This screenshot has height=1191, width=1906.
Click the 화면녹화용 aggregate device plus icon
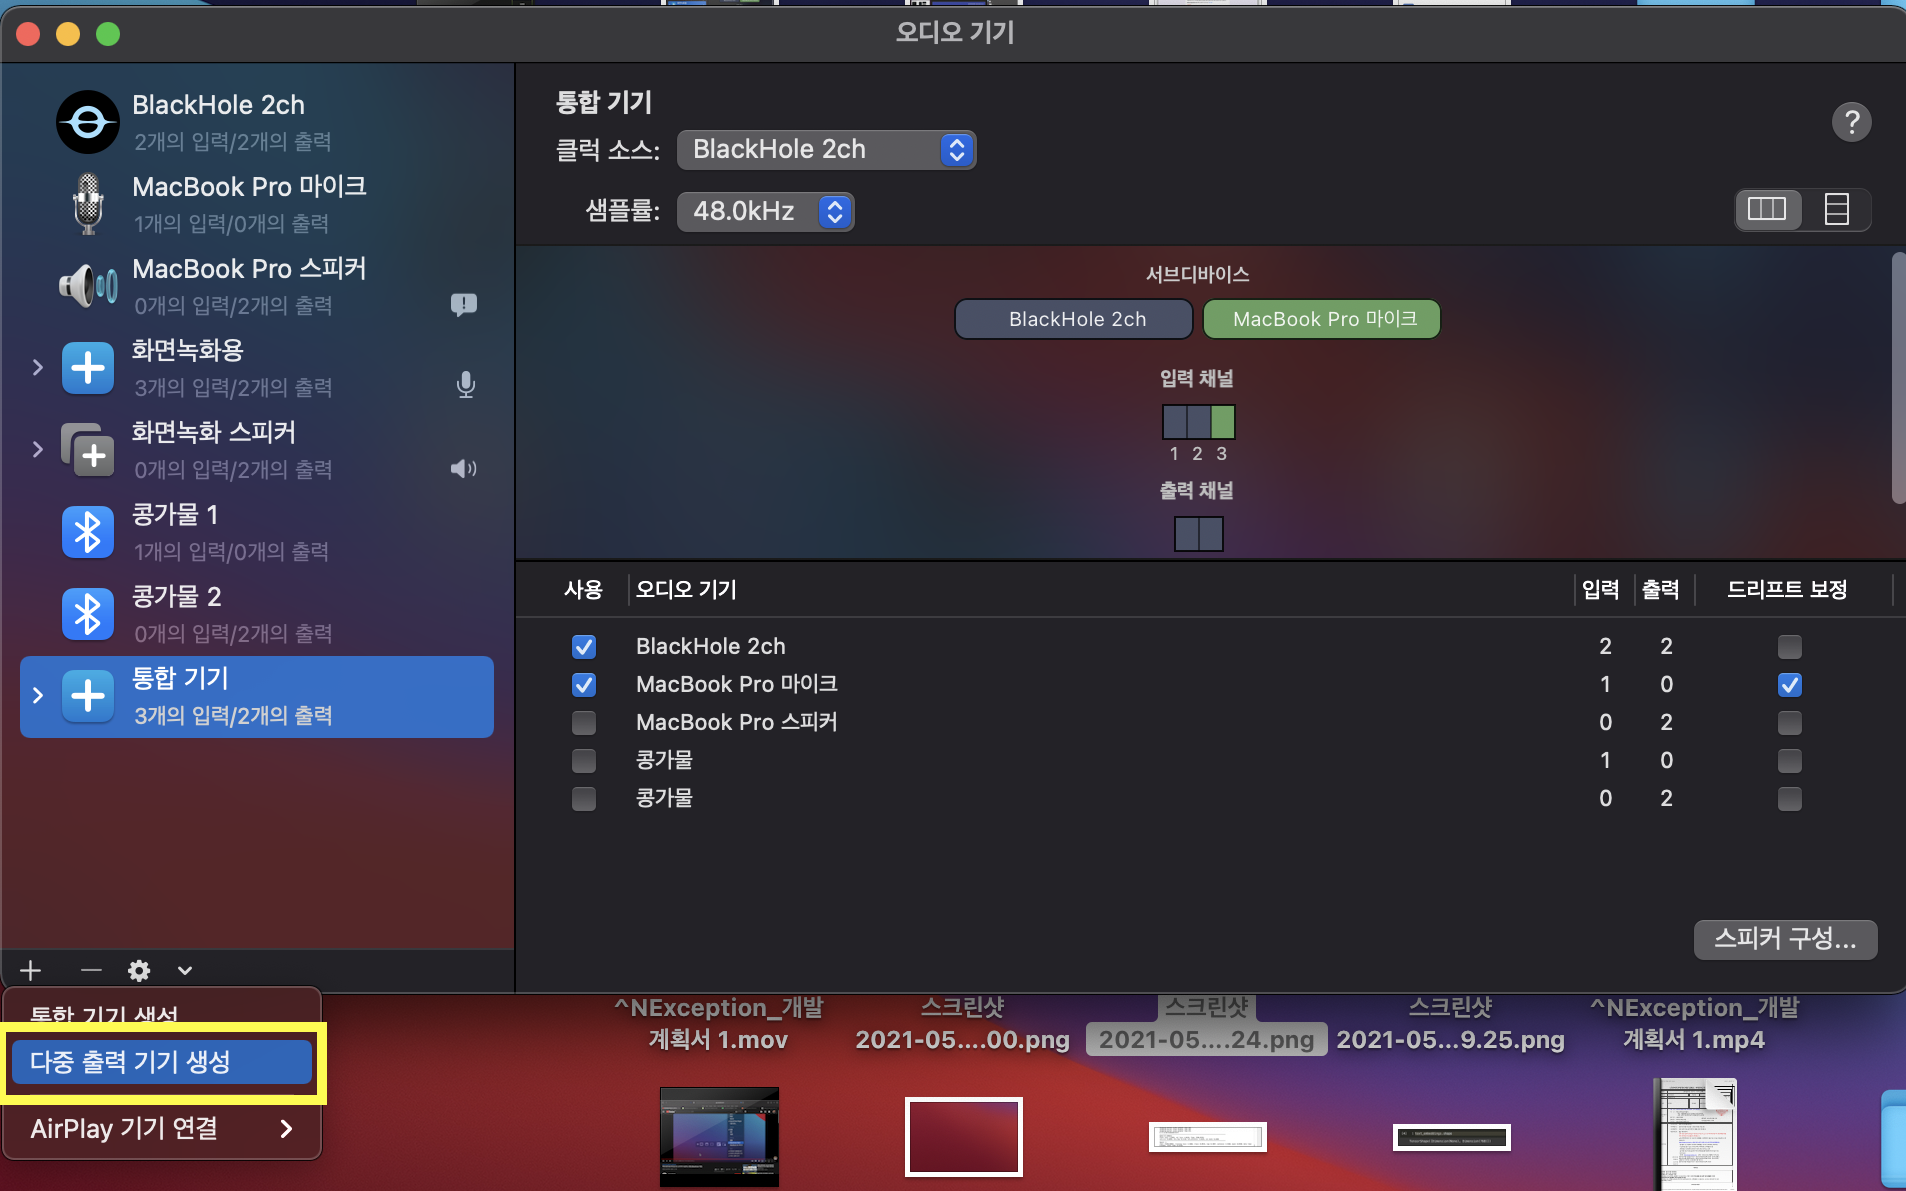pos(88,368)
